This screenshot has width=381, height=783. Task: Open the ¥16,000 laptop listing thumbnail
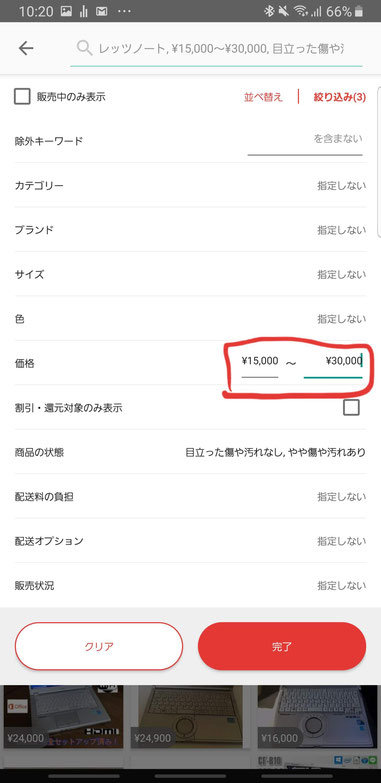(318, 716)
